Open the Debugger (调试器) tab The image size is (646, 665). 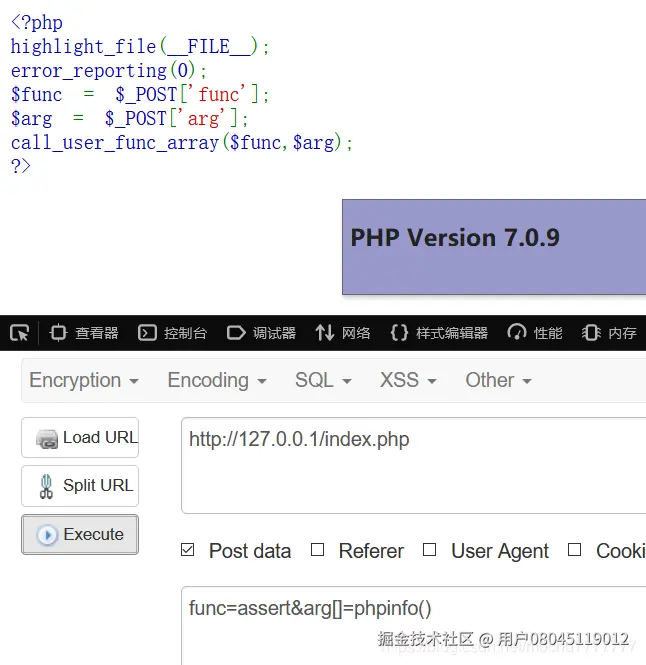point(261,333)
